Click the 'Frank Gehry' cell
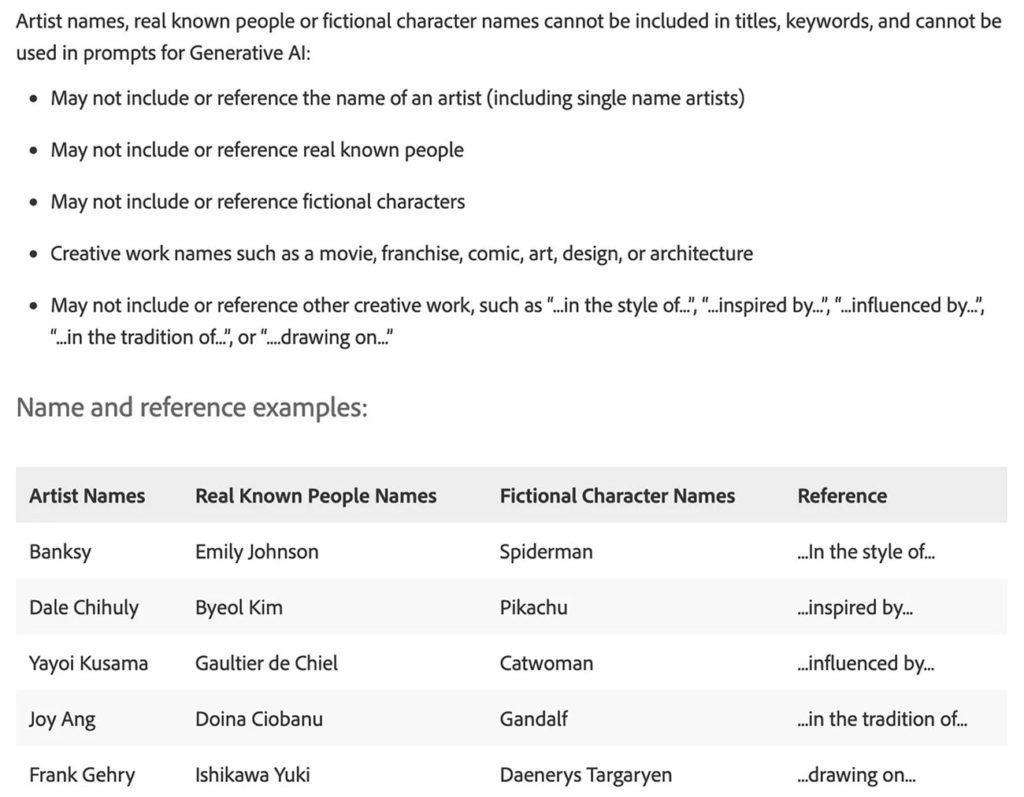This screenshot has height=797, width=1024. [x=82, y=775]
